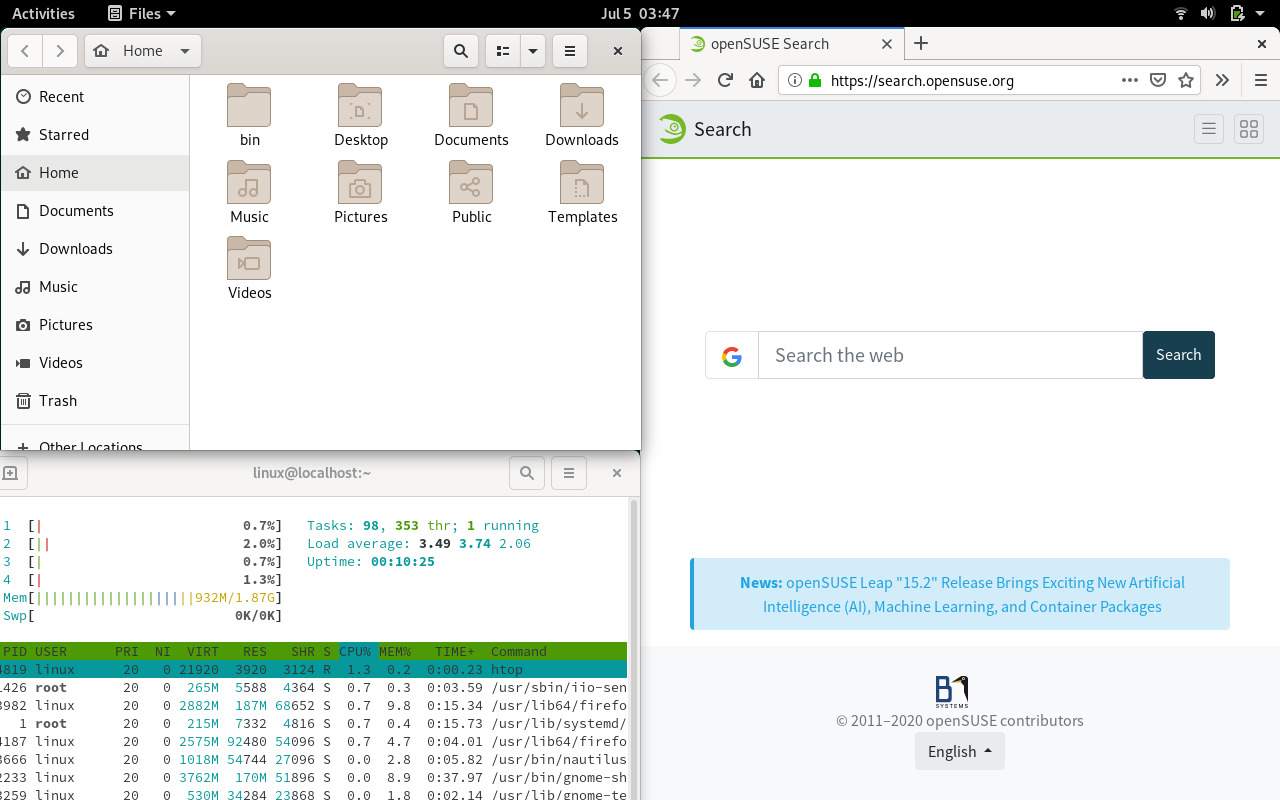Open the Files hamburger menu

(x=569, y=50)
